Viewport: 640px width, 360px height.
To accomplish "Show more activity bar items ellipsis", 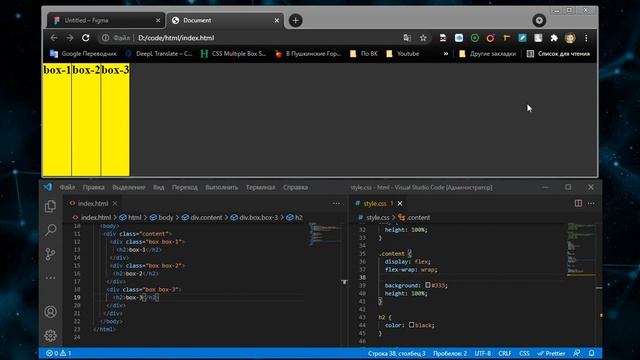I will [50, 278].
